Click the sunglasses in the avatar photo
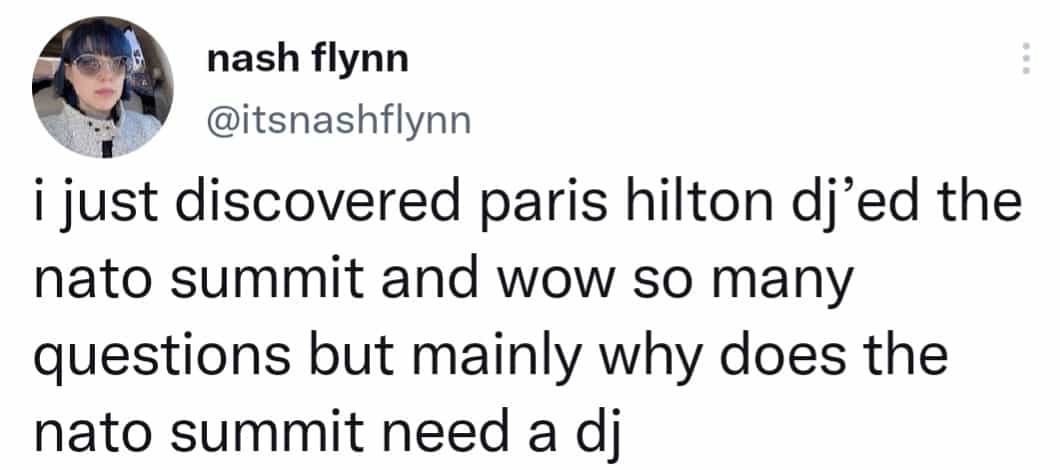Viewport: 1060px width, 470px height. click(x=99, y=64)
